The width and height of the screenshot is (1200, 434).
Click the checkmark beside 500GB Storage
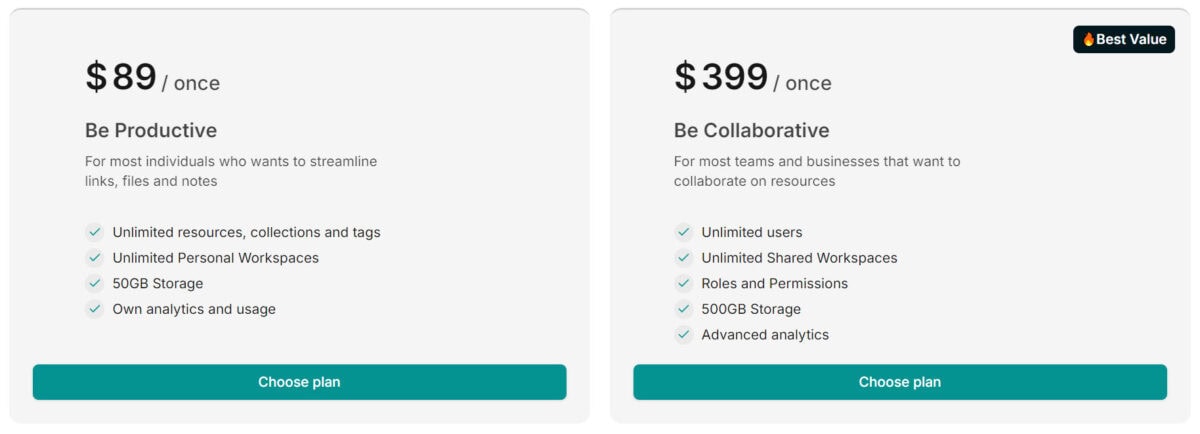click(684, 309)
